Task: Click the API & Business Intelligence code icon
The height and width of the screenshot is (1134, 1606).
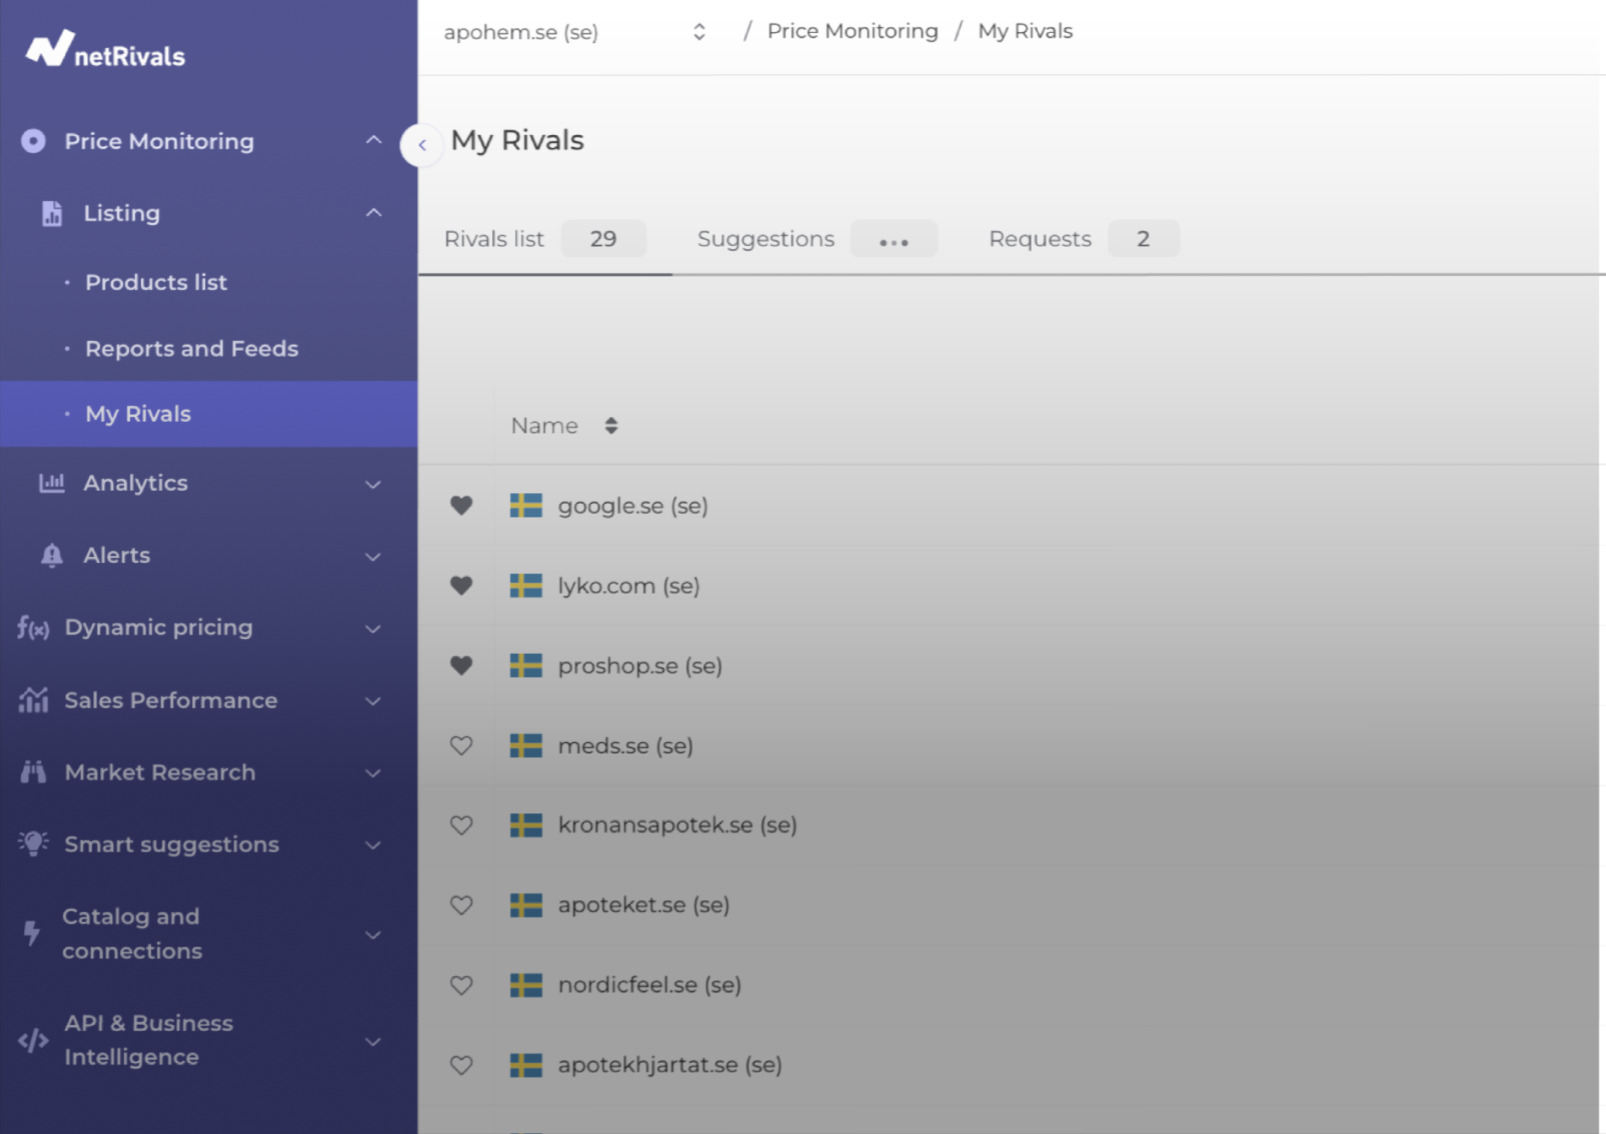Action: pos(33,1040)
